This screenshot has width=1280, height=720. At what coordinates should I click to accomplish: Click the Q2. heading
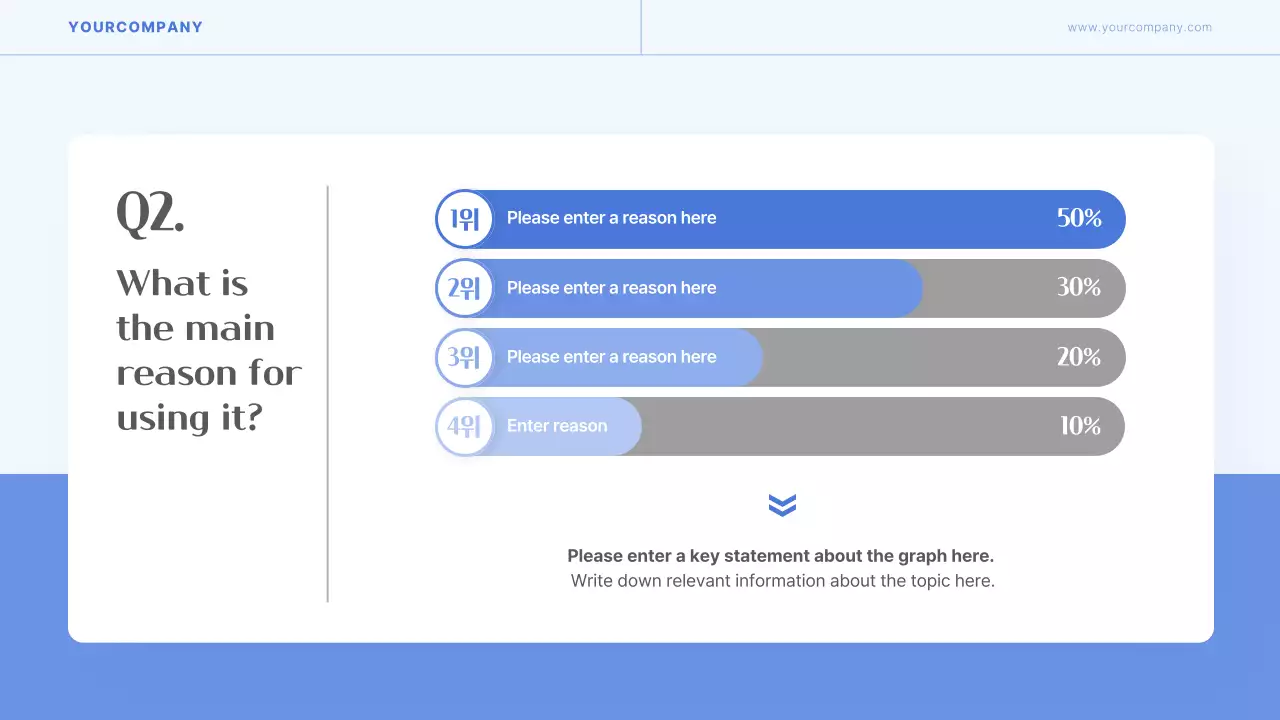click(x=150, y=213)
